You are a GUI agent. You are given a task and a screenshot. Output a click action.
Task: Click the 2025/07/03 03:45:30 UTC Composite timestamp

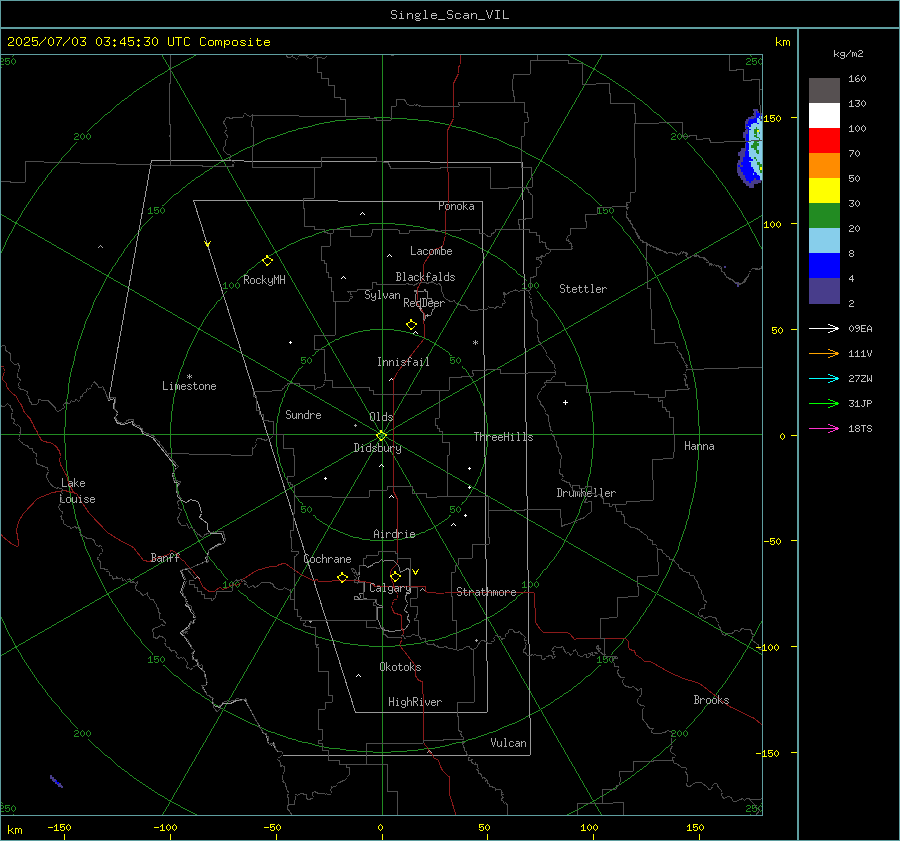138,42
